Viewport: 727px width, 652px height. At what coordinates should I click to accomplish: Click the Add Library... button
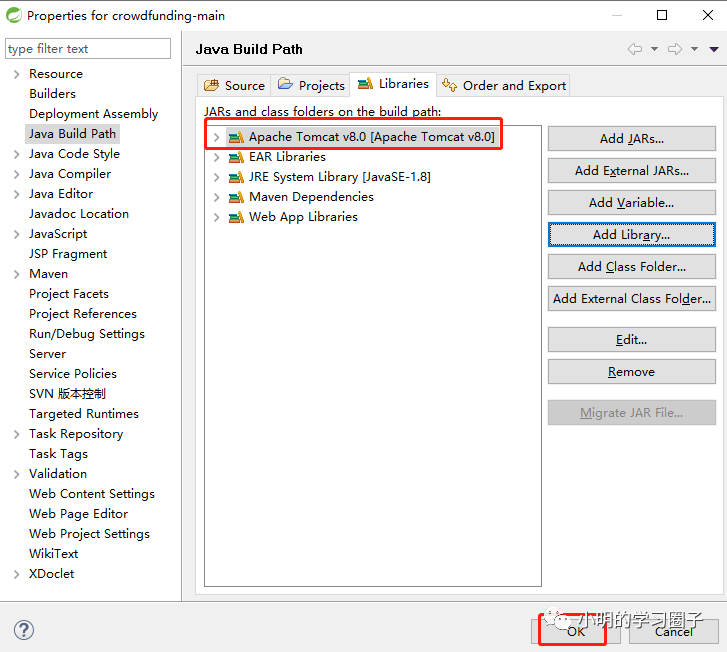click(631, 235)
